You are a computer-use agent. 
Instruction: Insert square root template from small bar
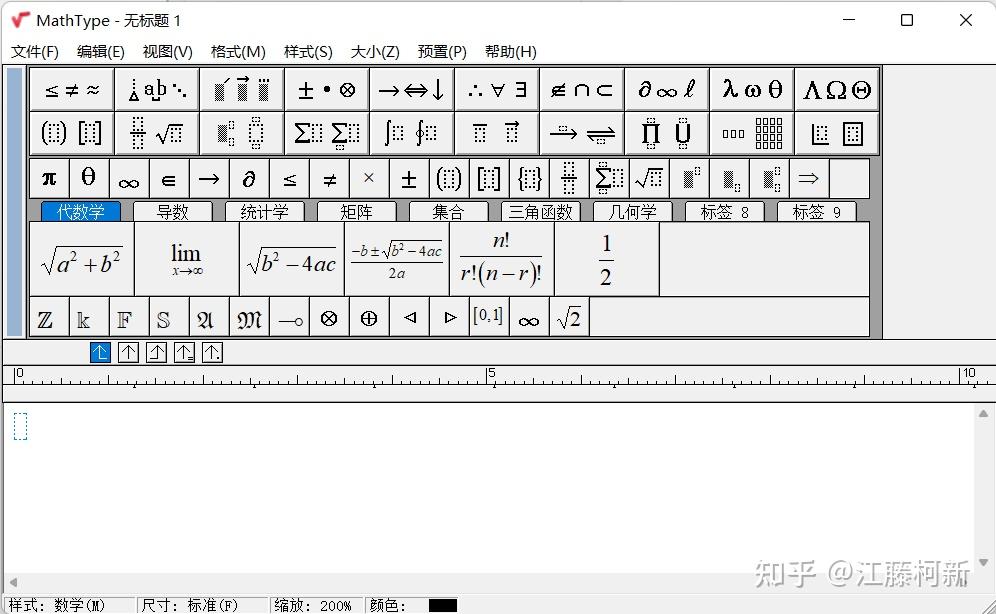pos(649,179)
